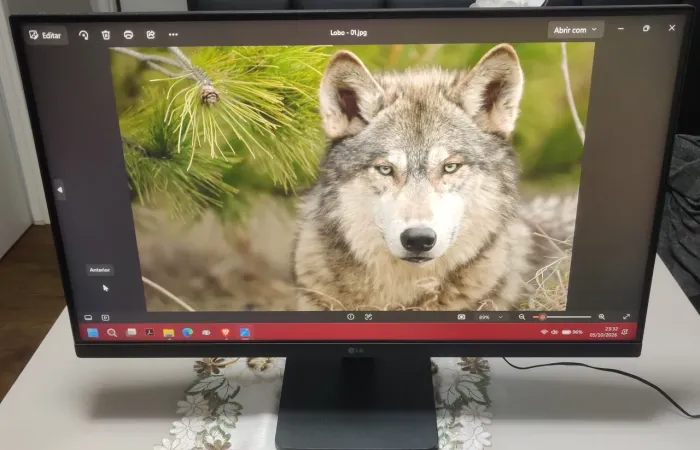Click the Editar button
700x450 pixels.
pyautogui.click(x=46, y=35)
